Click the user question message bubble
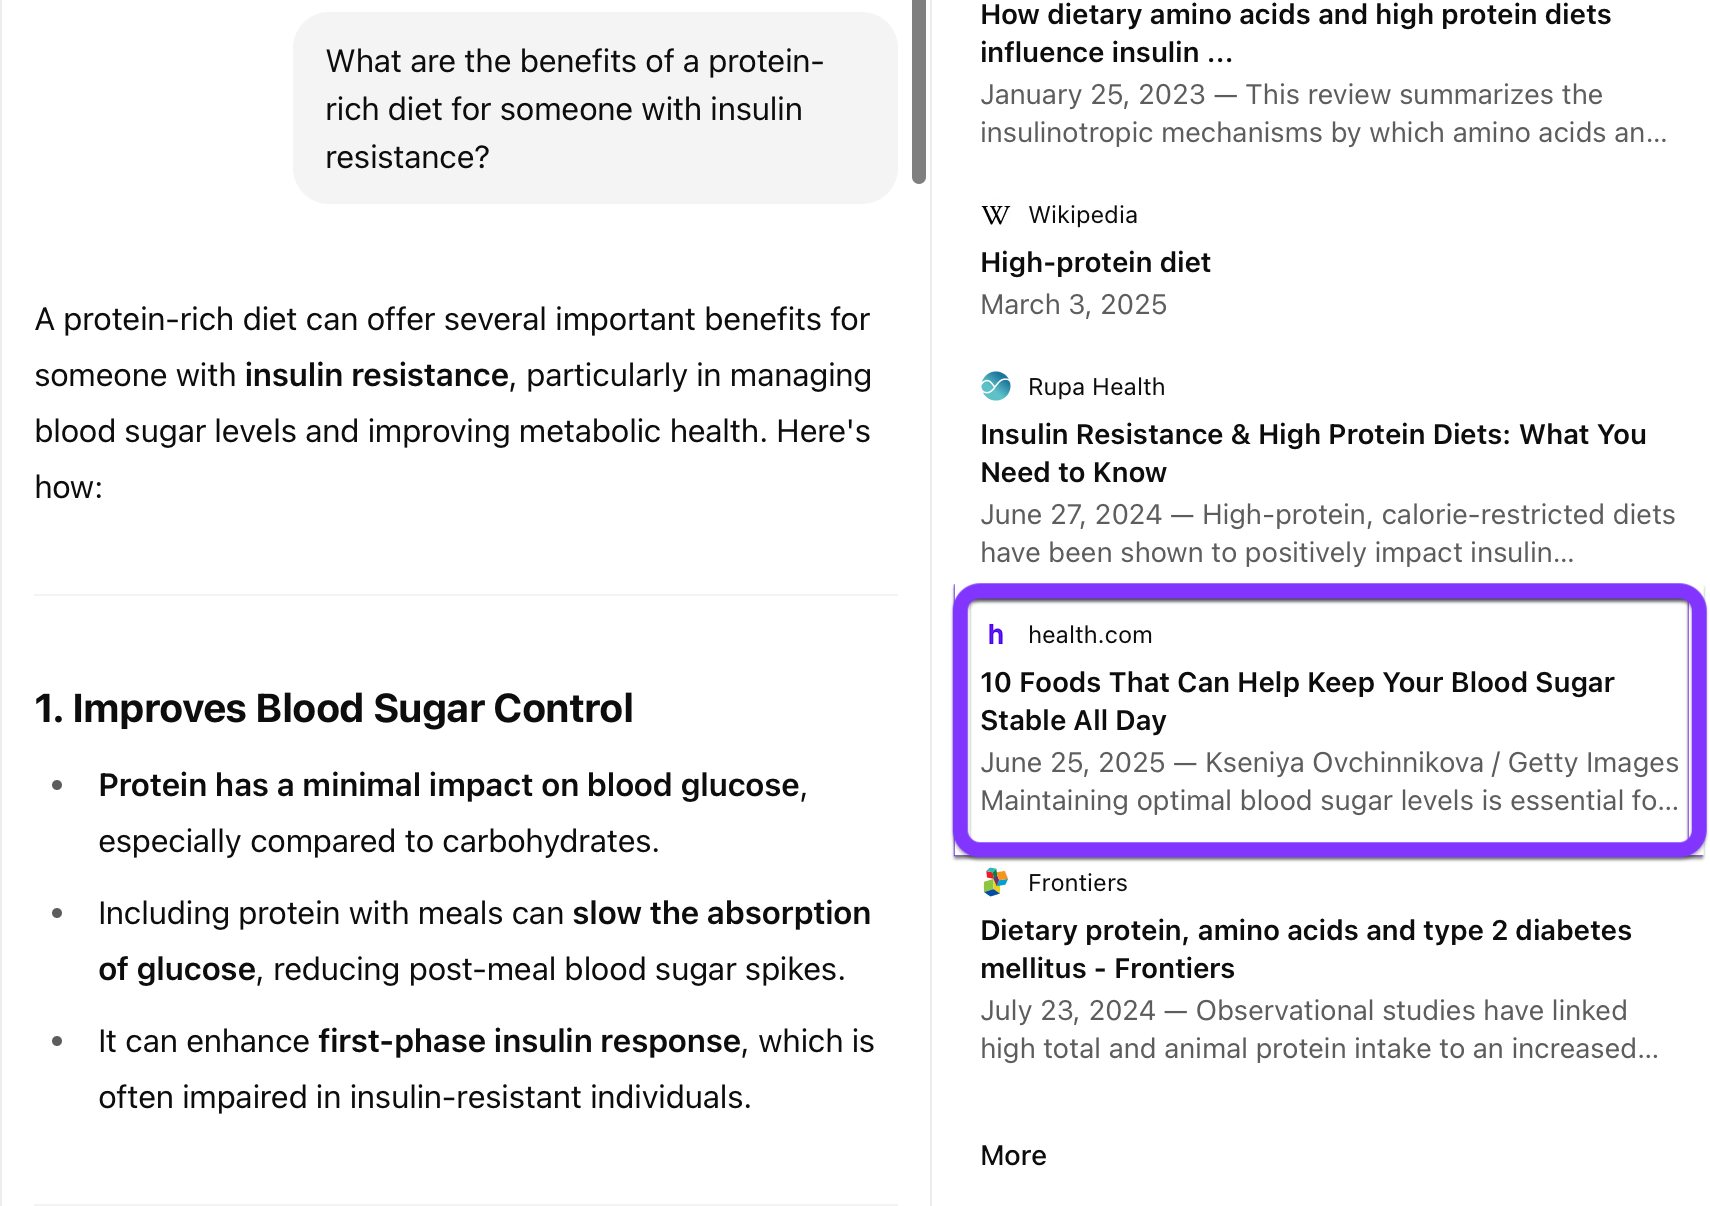Screen dimensions: 1710x1206 (x=595, y=108)
